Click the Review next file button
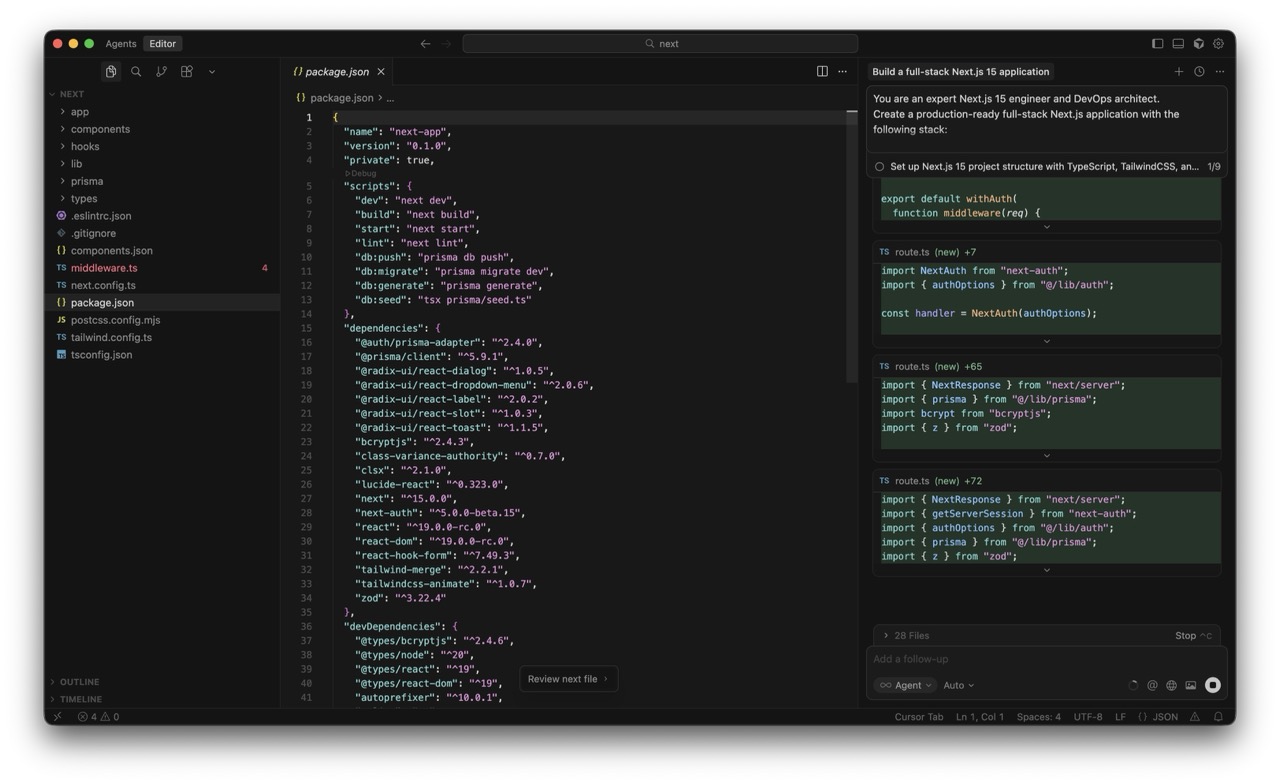The image size is (1280, 783). click(x=568, y=679)
